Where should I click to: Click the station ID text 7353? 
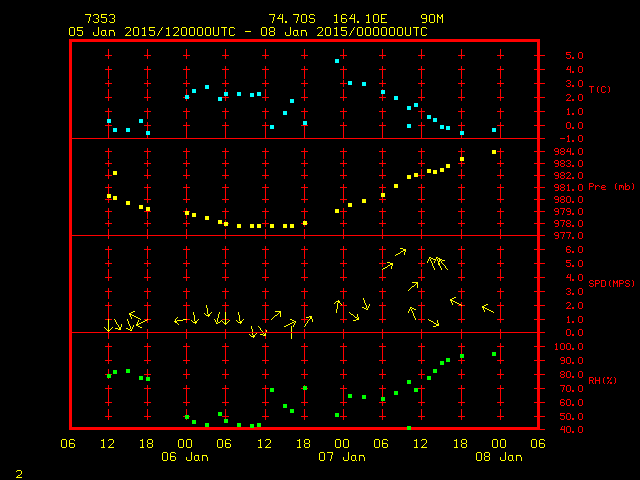100,19
